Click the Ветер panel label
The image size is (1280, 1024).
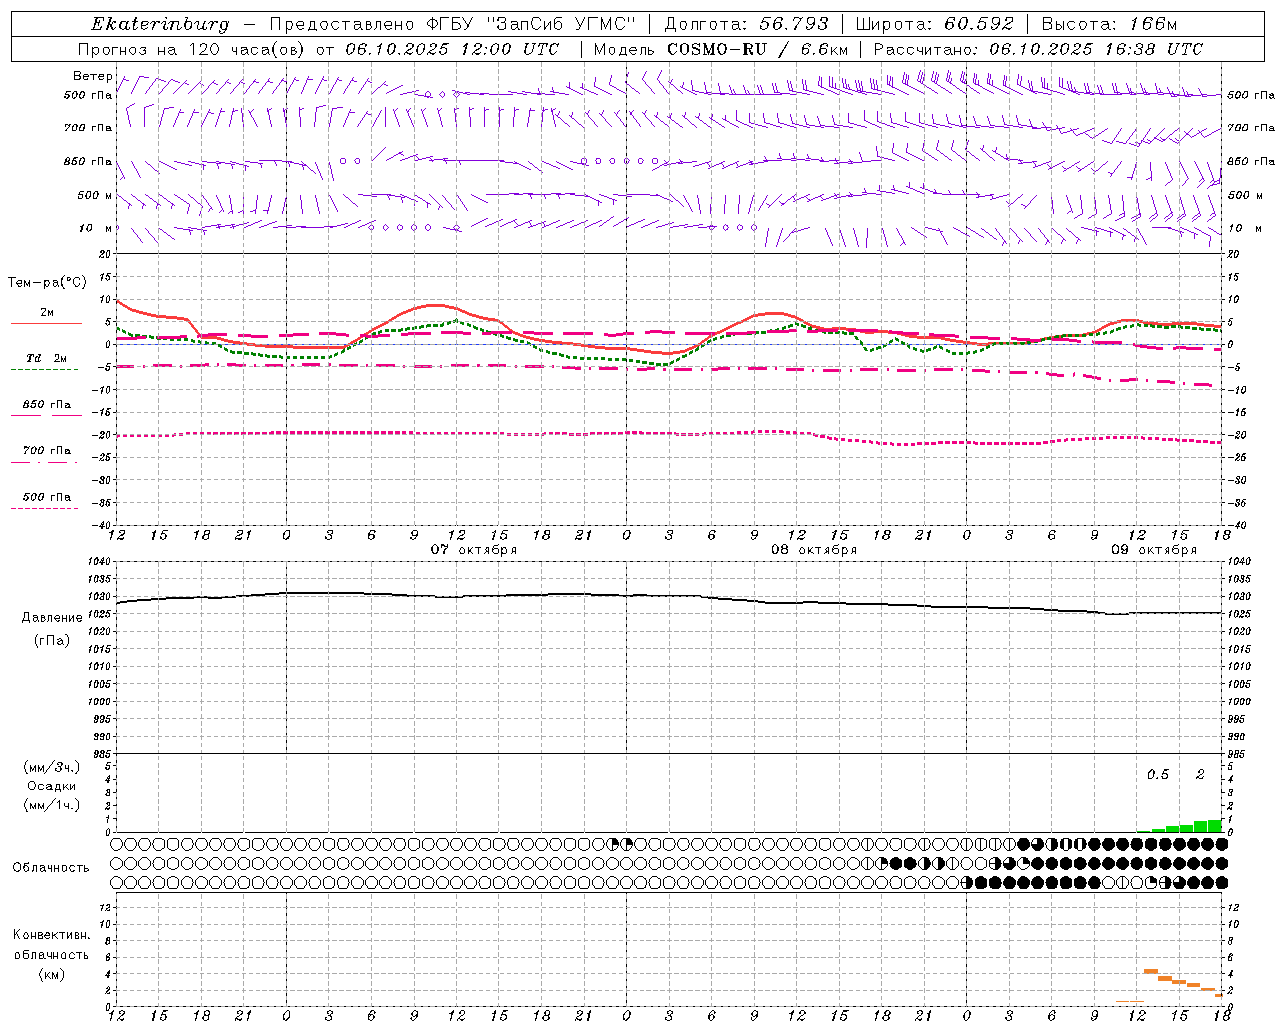[x=92, y=76]
